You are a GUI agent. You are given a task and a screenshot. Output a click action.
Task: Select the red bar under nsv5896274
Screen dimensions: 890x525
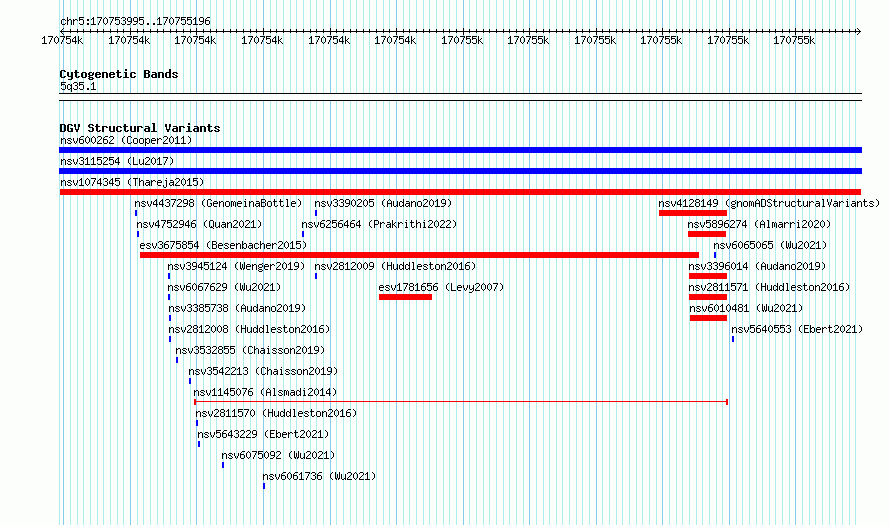(707, 234)
